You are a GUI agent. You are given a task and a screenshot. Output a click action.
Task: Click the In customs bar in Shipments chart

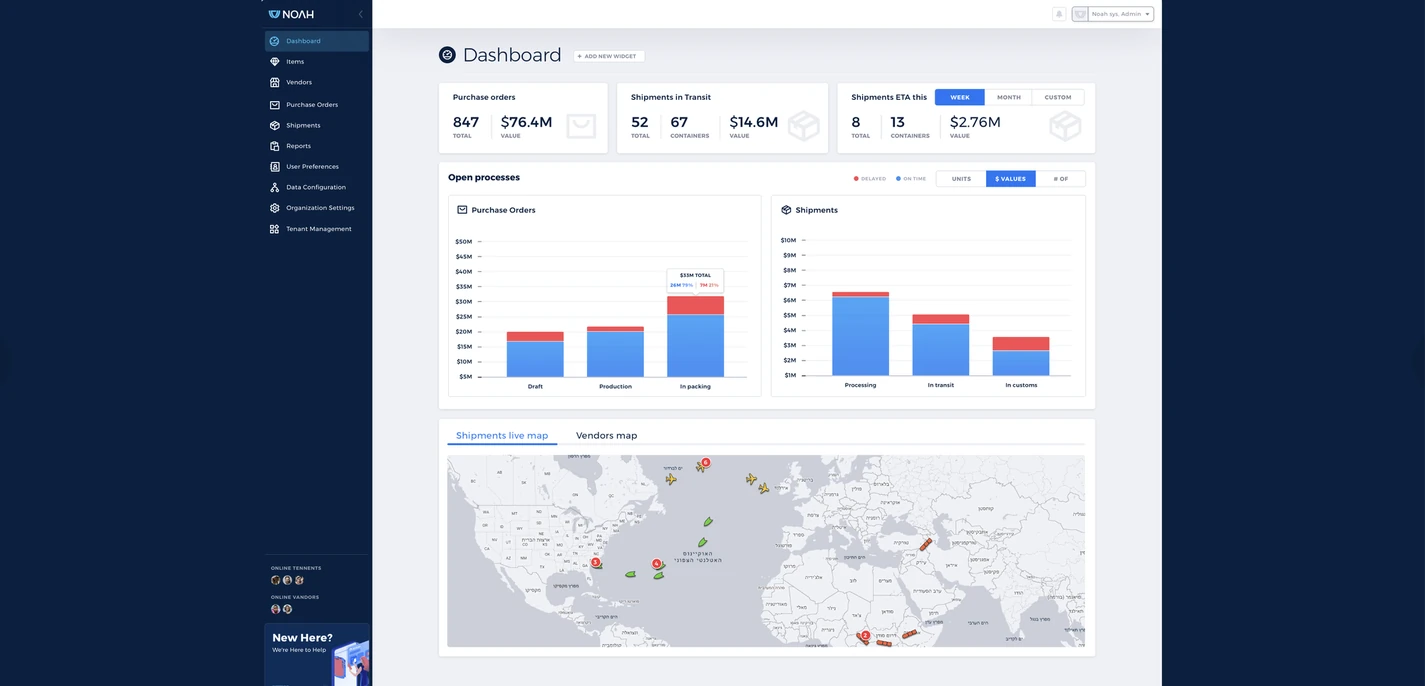(1021, 357)
